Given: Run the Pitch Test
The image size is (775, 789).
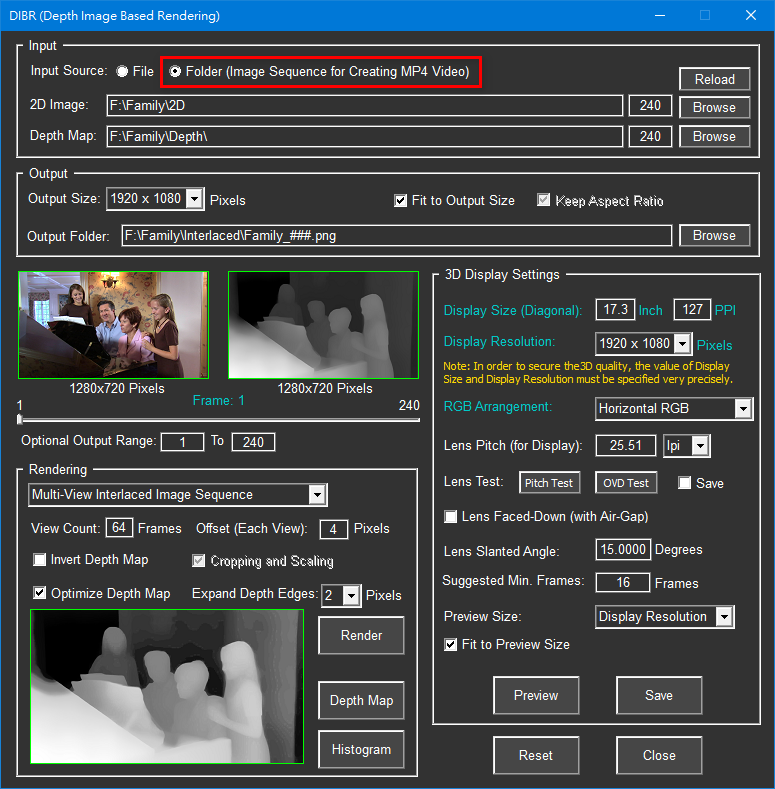Looking at the screenshot, I should (x=549, y=483).
